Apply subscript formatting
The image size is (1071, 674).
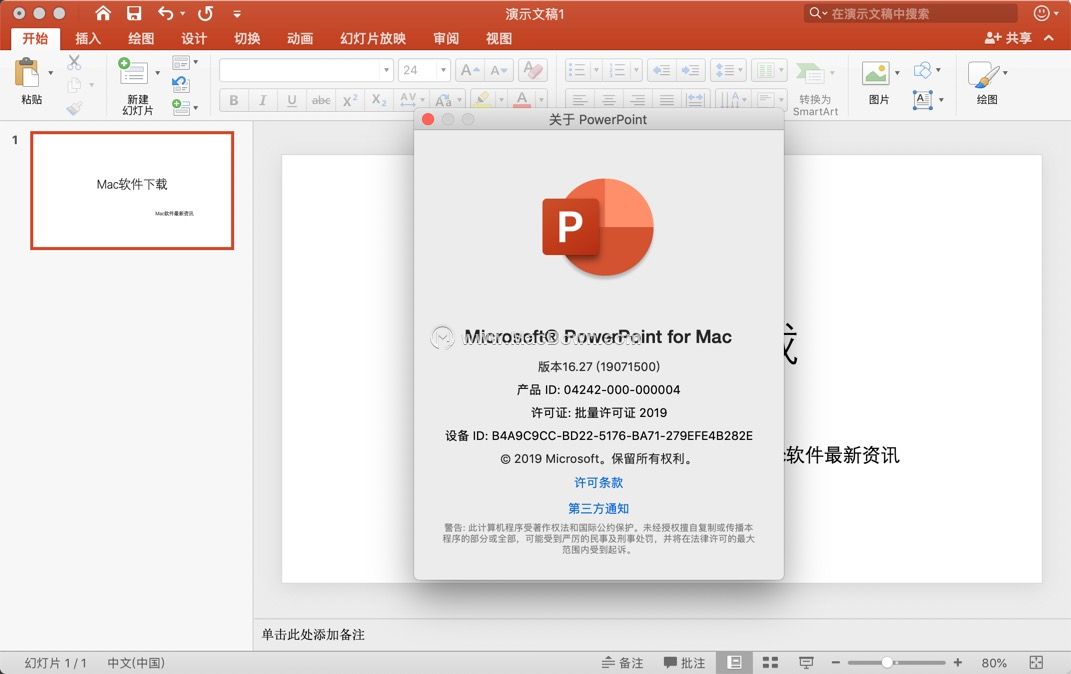pyautogui.click(x=379, y=100)
